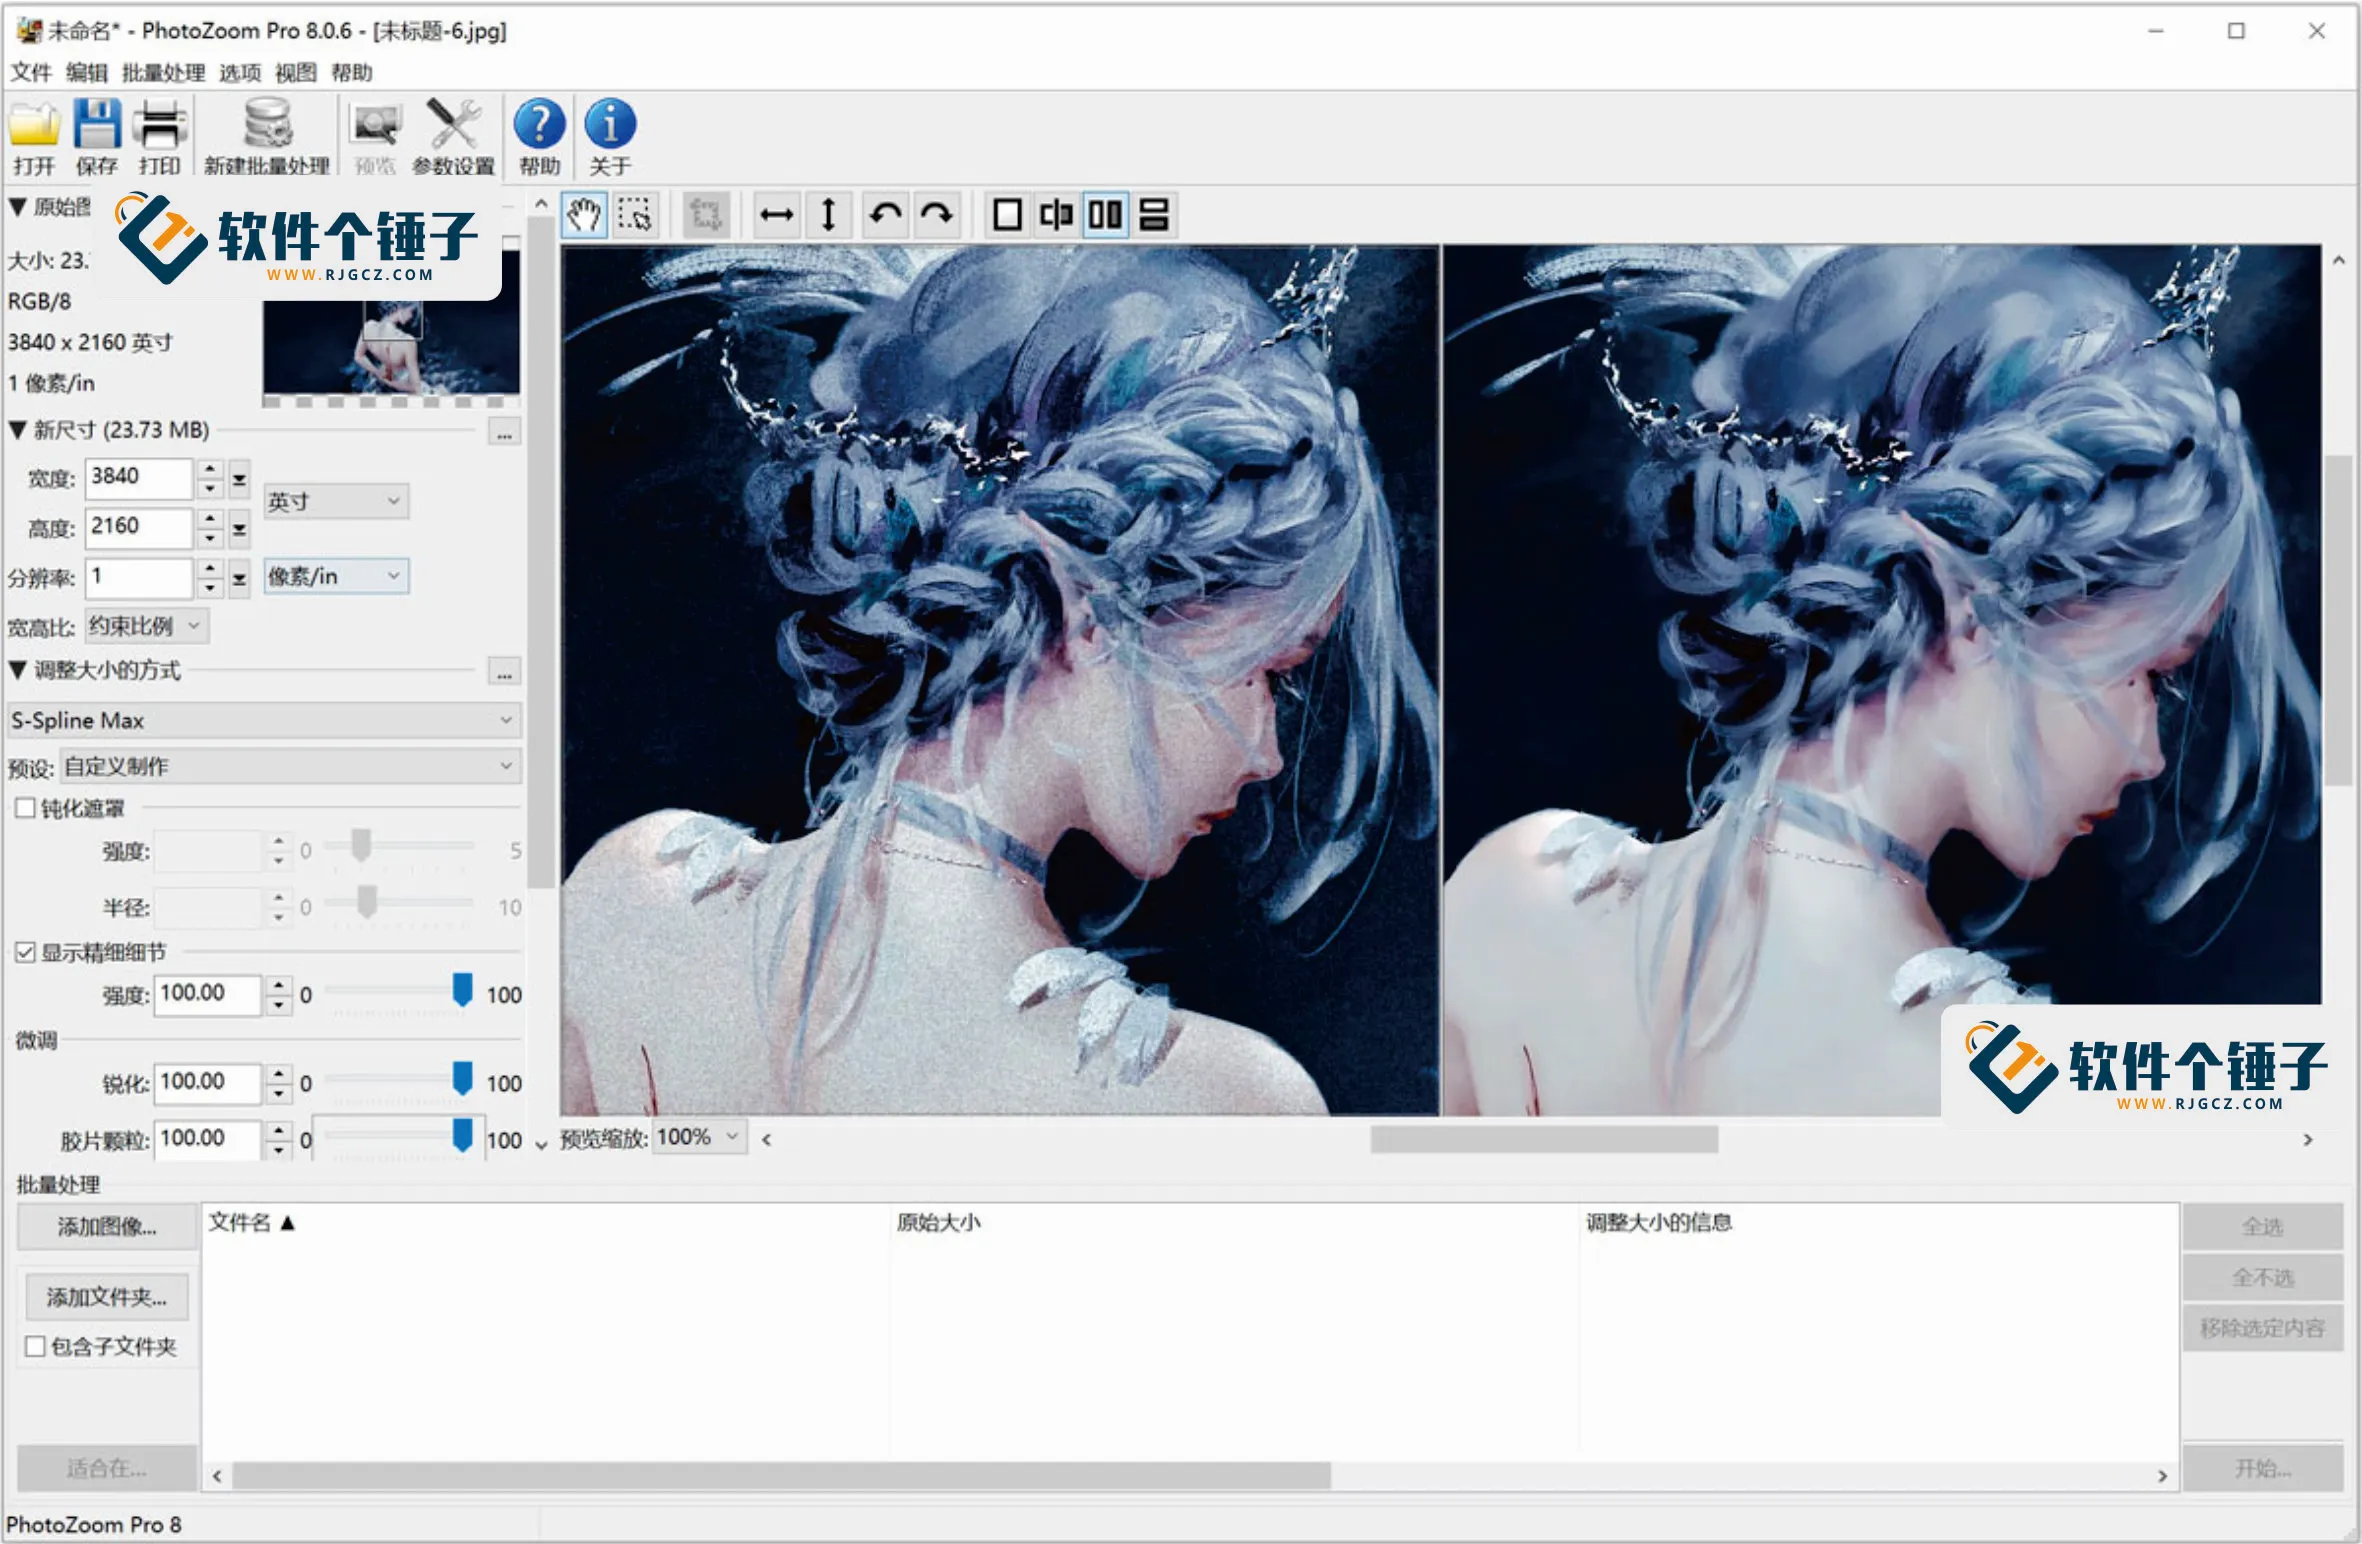The height and width of the screenshot is (1544, 2362).
Task: Rotate the image clockwise
Action: pyautogui.click(x=937, y=215)
